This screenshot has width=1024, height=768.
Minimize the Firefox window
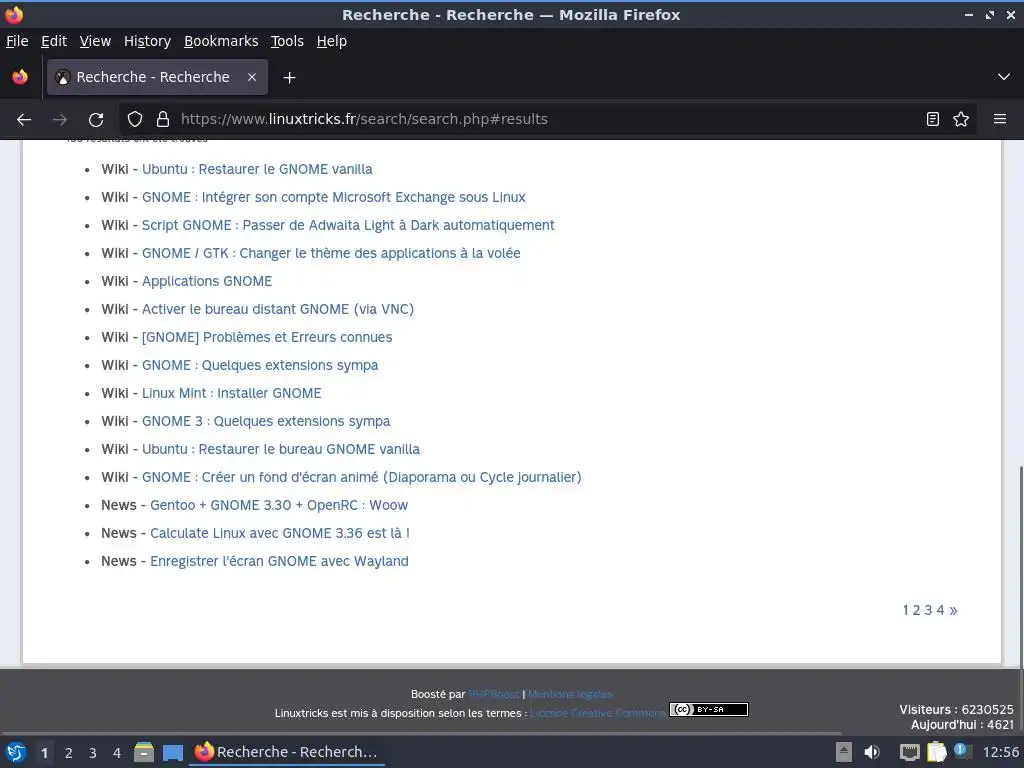(x=969, y=14)
